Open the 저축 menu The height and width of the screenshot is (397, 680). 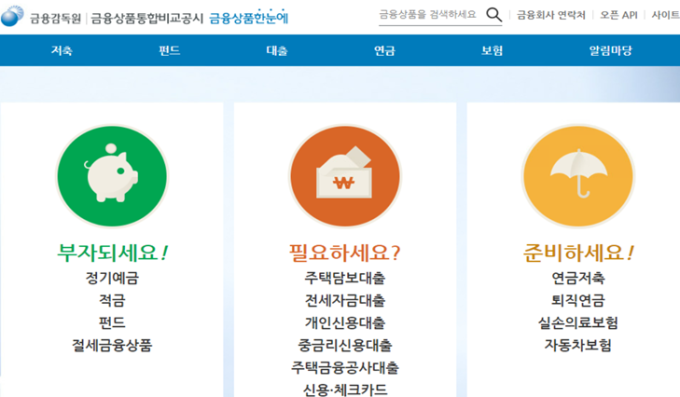point(62,51)
